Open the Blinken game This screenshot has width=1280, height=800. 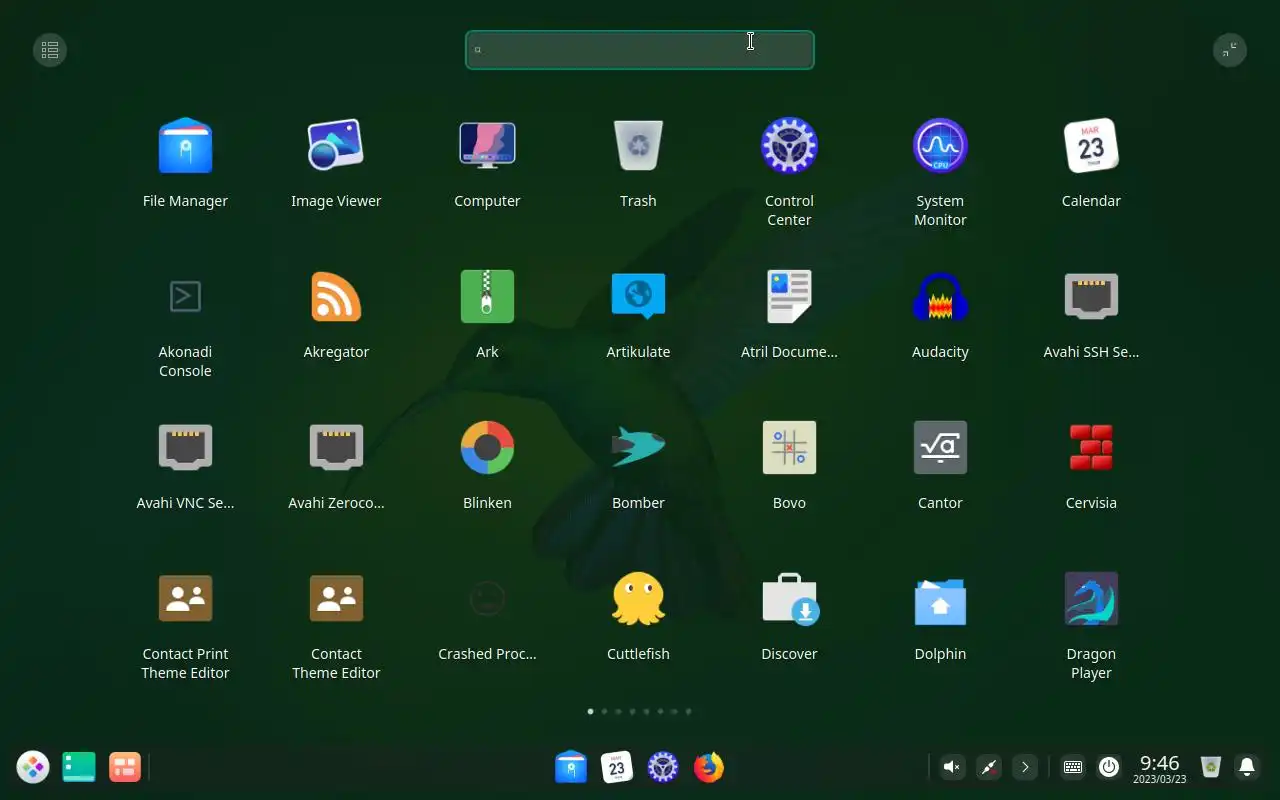coord(487,448)
